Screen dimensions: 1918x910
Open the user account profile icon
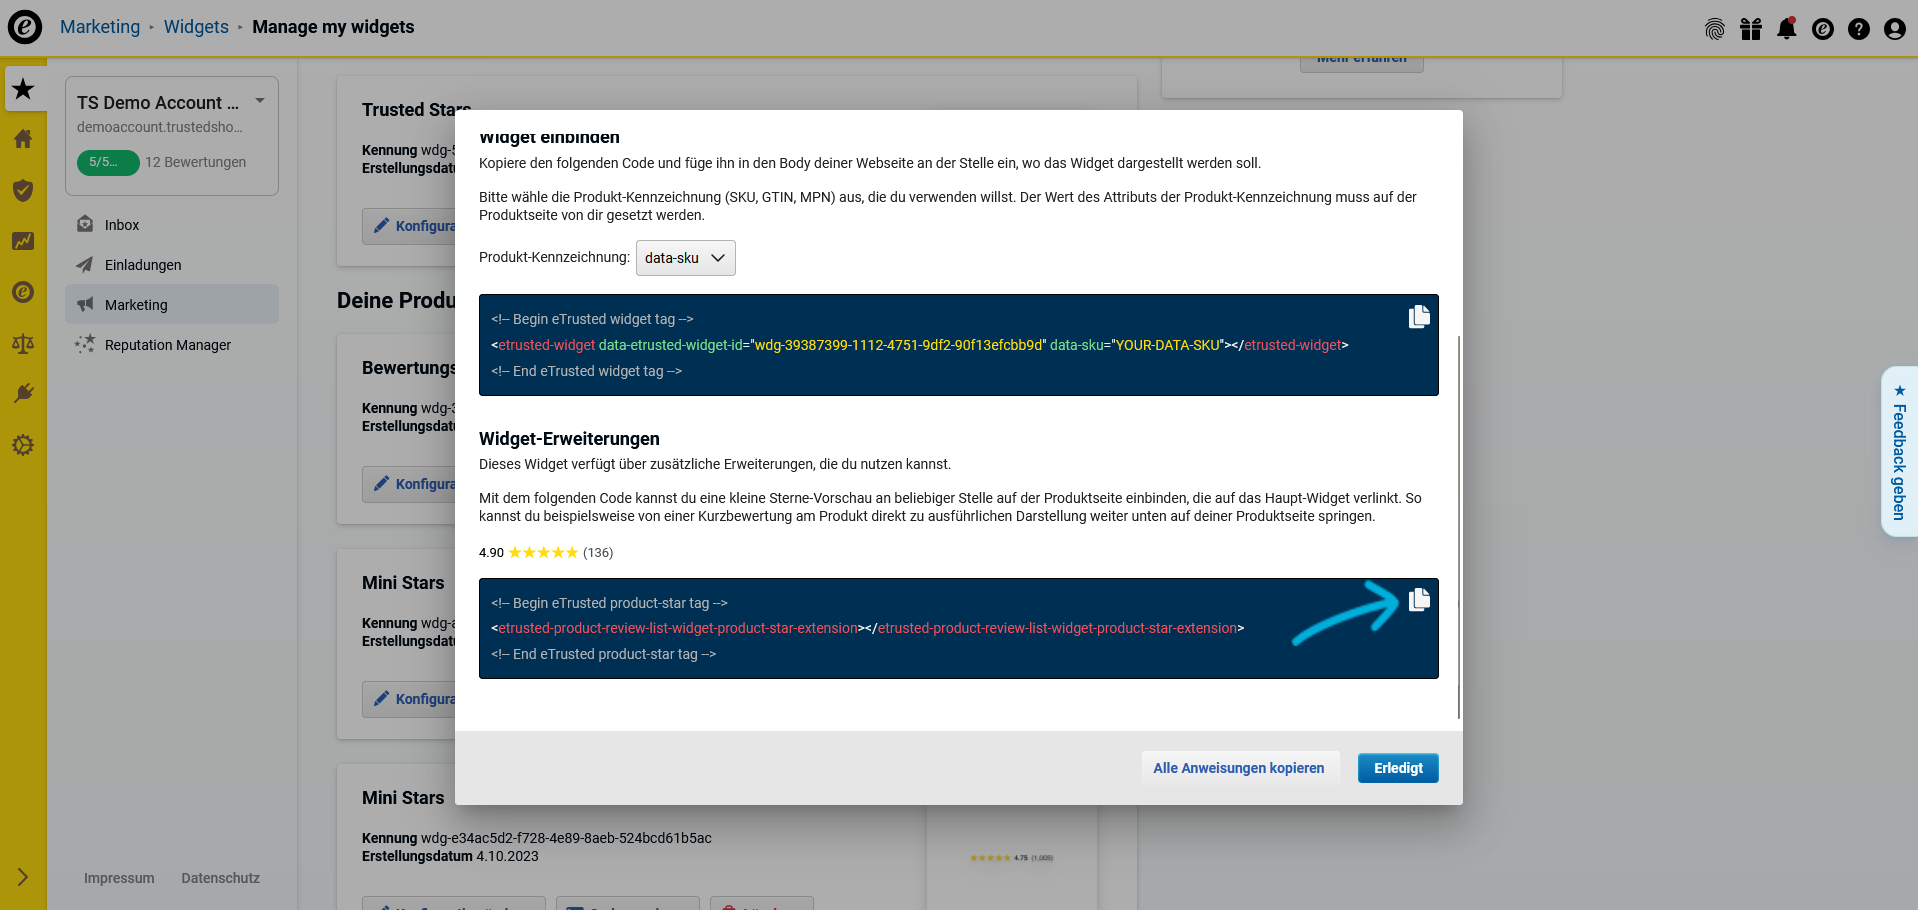tap(1895, 29)
